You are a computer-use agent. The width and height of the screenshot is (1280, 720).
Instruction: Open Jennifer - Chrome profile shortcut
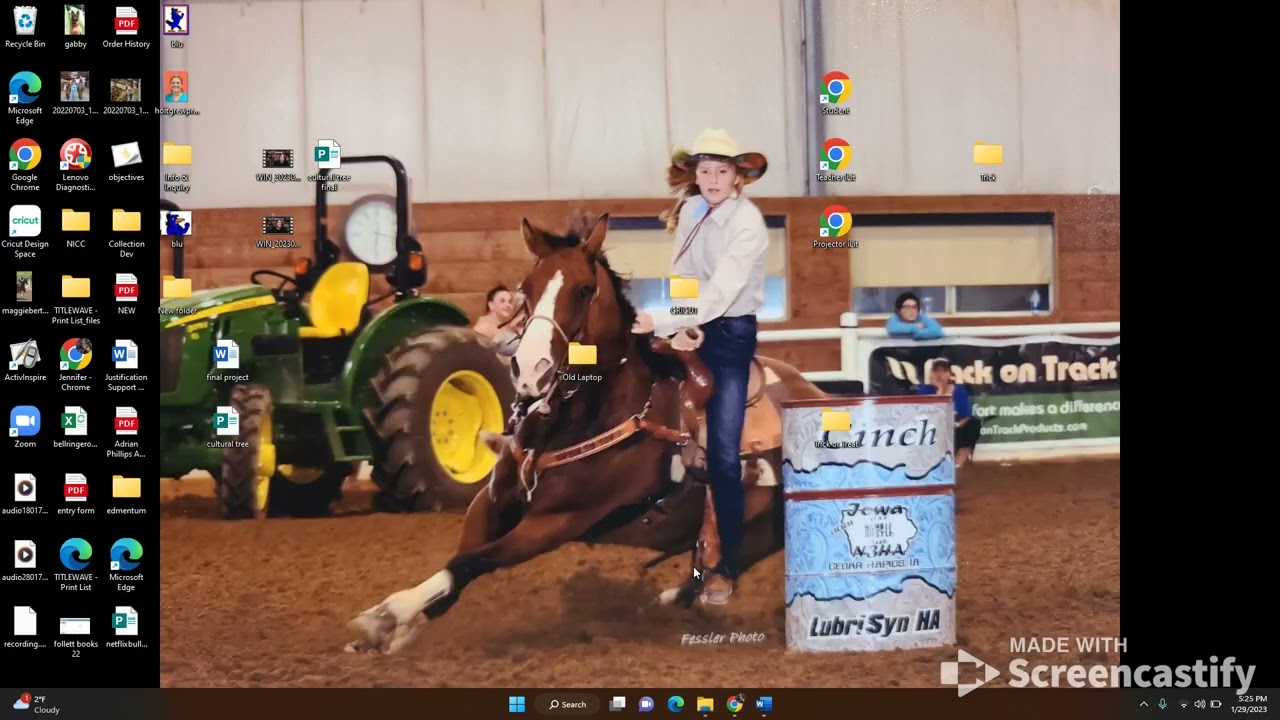[75, 365]
